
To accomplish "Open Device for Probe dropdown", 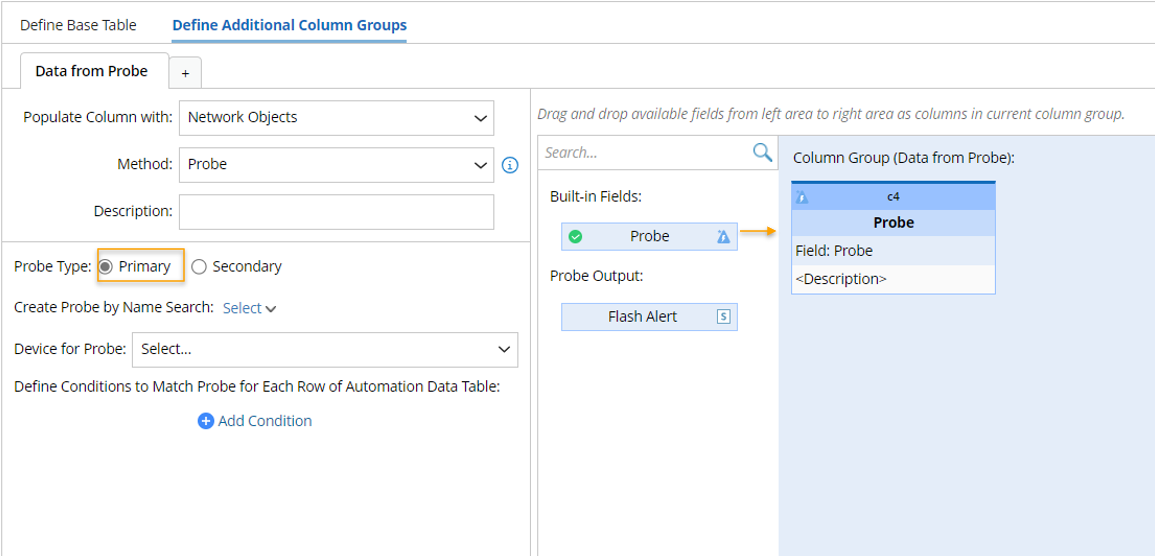I will point(325,349).
